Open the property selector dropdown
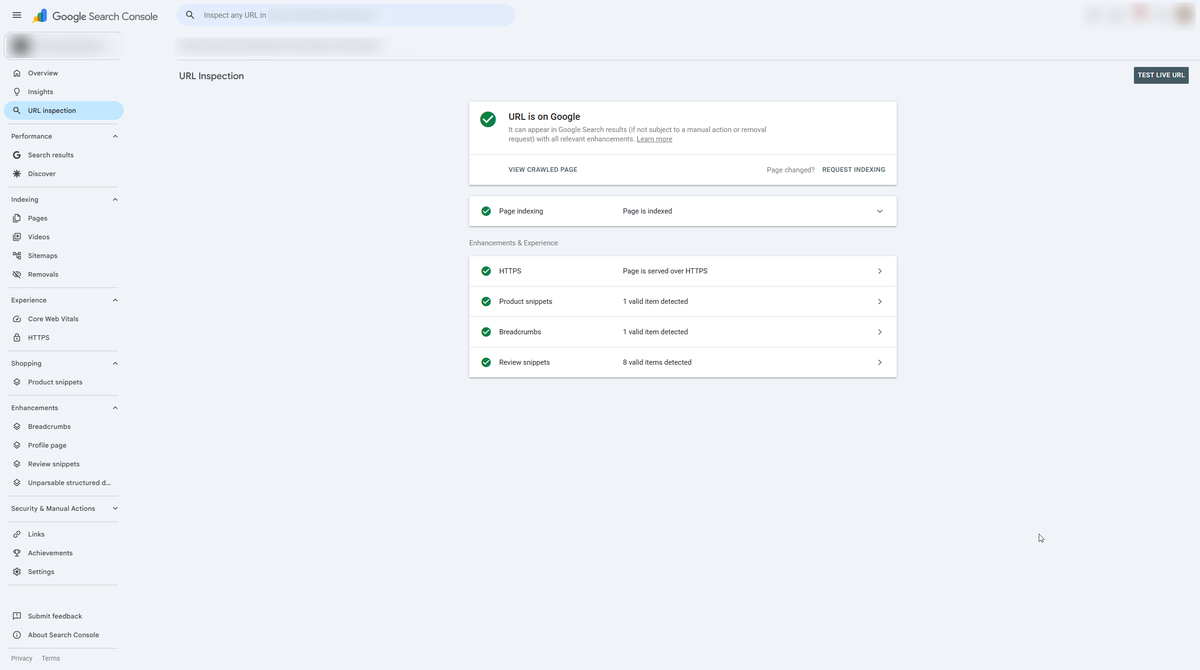Viewport: 1200px width, 670px height. (62, 46)
